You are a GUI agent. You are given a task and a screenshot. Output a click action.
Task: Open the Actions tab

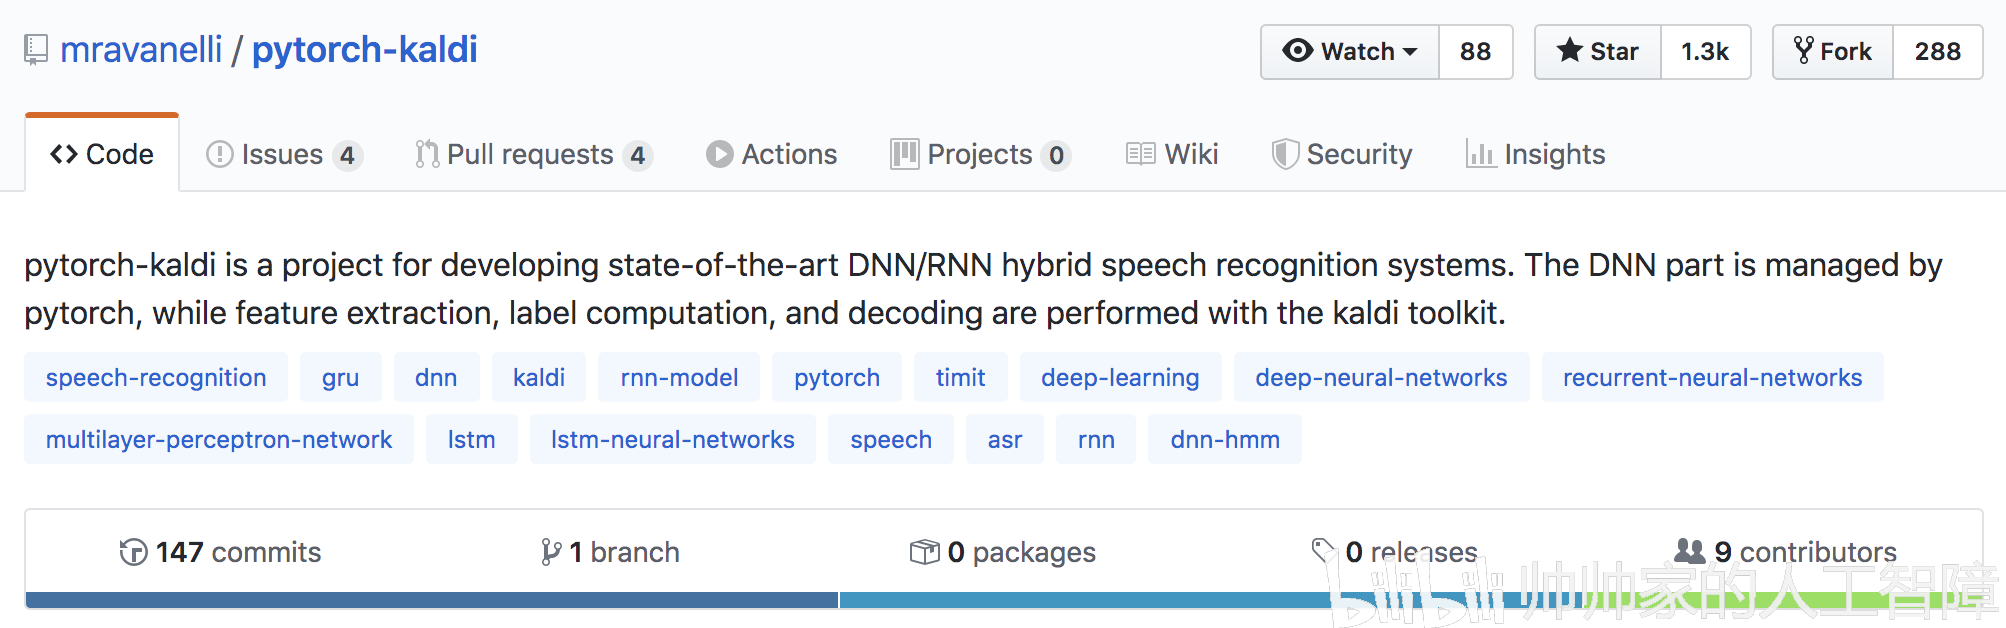[x=771, y=155]
